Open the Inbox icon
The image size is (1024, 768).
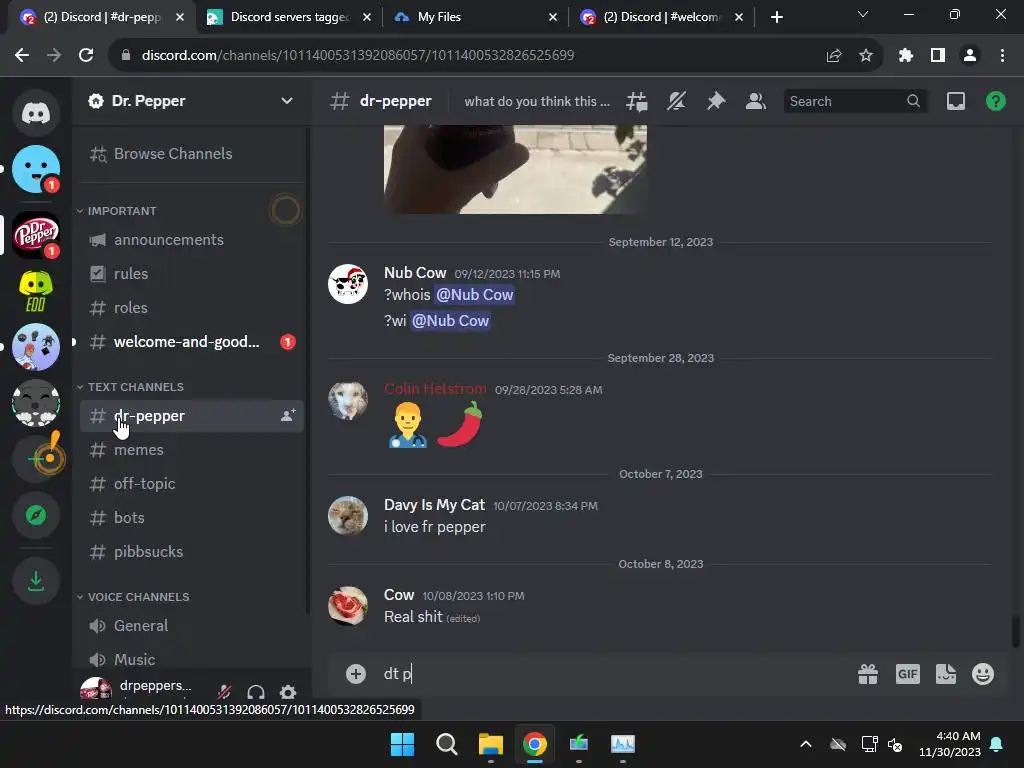956,101
